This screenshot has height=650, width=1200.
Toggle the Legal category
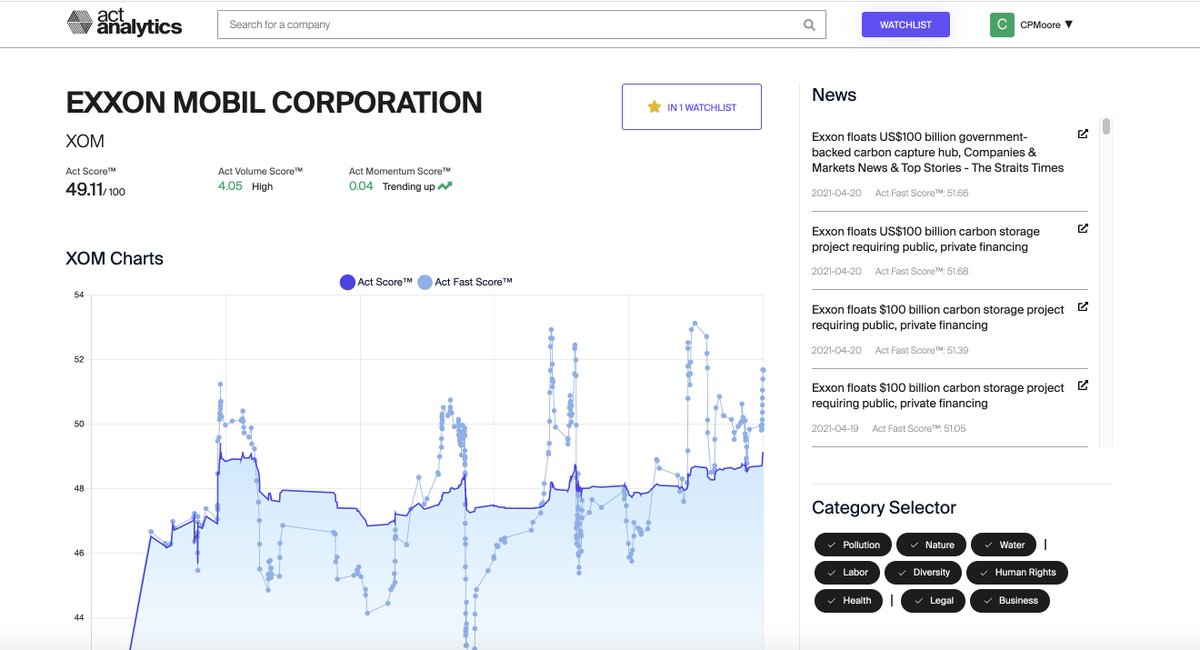point(934,601)
